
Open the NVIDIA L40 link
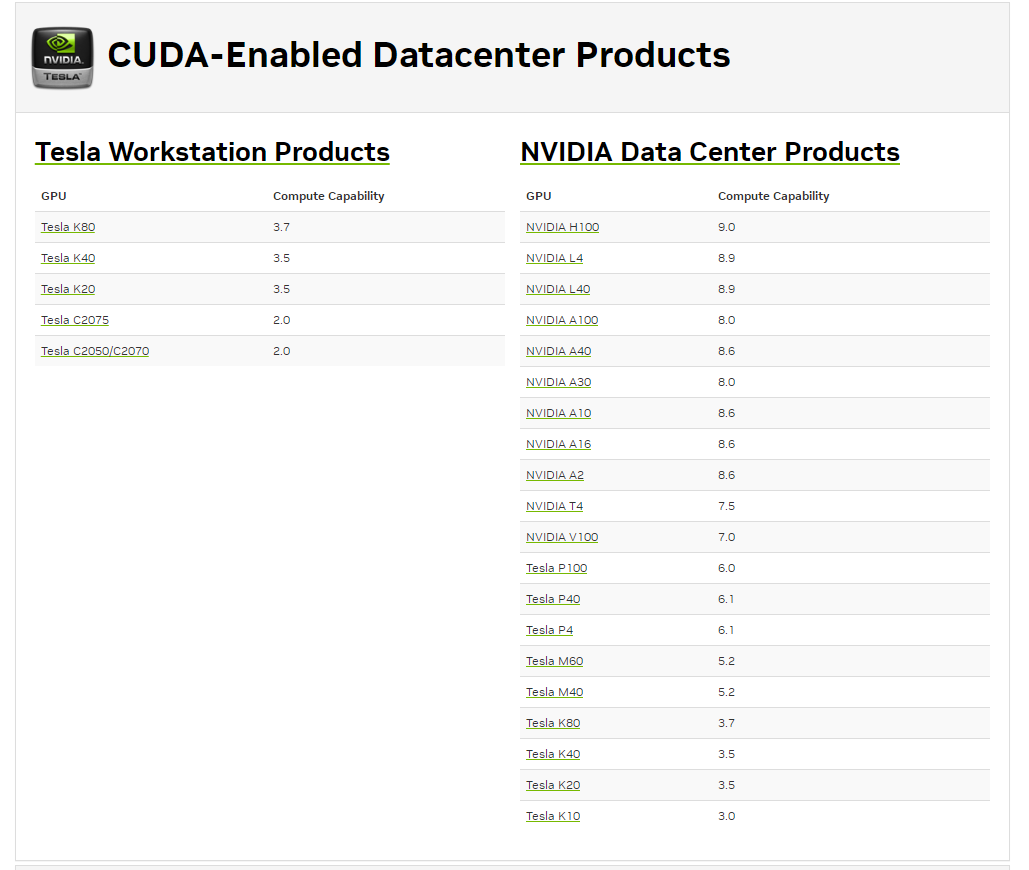(x=558, y=289)
